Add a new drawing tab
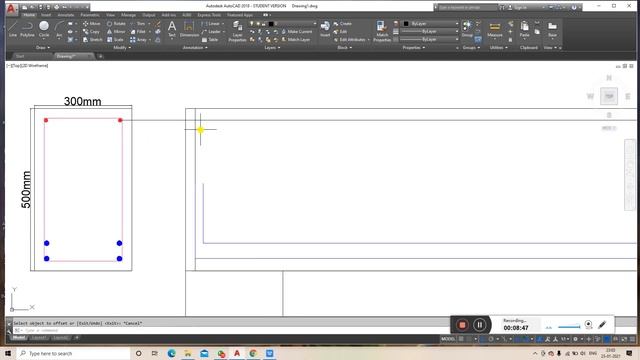This screenshot has height=360, width=640. [x=100, y=56]
